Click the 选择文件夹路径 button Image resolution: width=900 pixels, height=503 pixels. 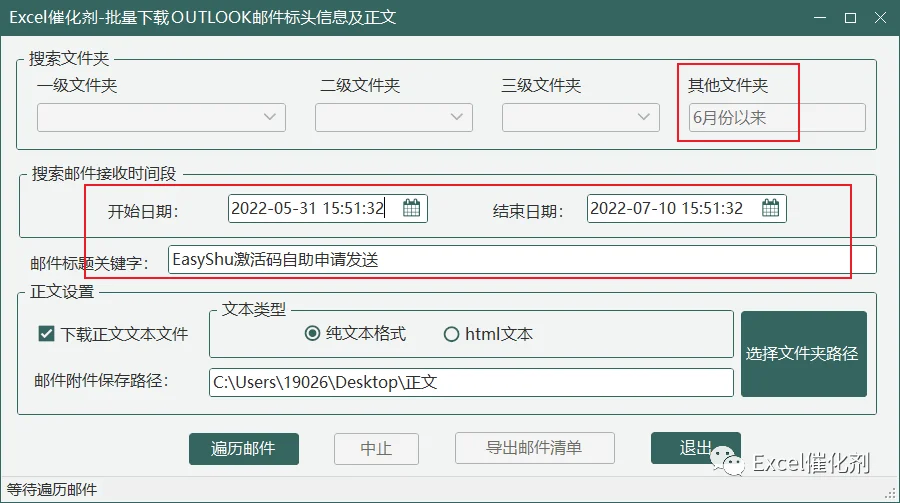pos(804,354)
